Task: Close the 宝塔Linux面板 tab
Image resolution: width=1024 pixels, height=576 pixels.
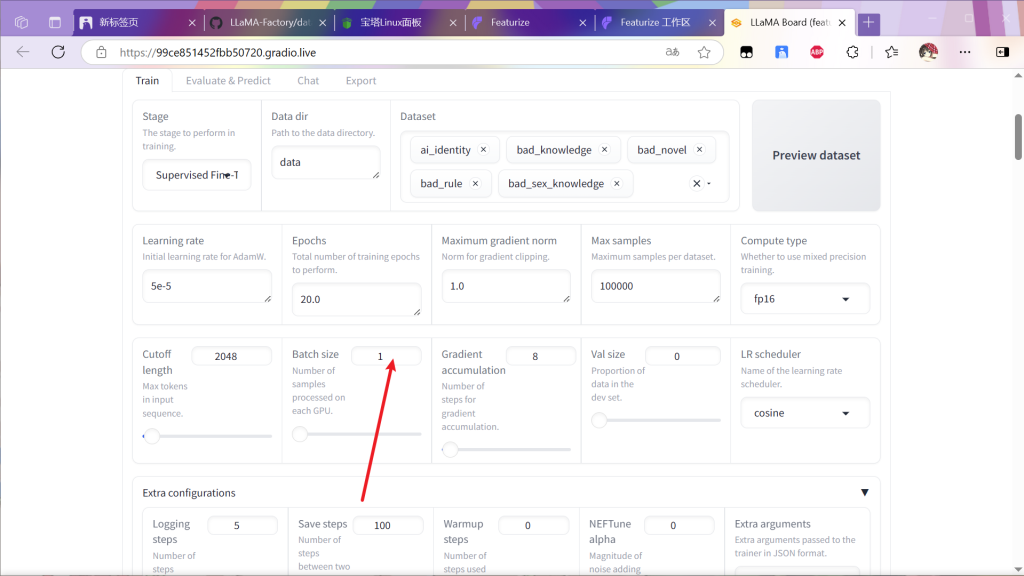Action: 453,23
